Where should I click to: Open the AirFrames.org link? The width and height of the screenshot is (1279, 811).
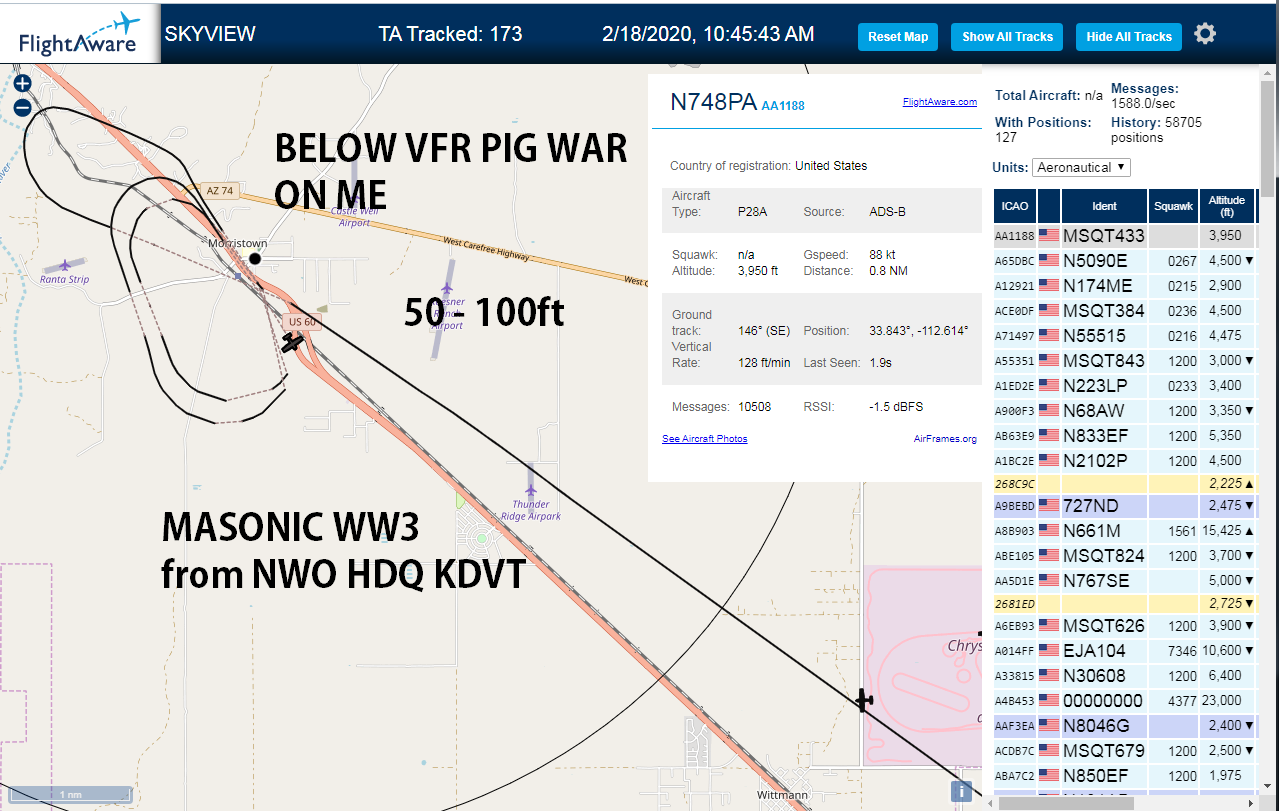tap(945, 439)
